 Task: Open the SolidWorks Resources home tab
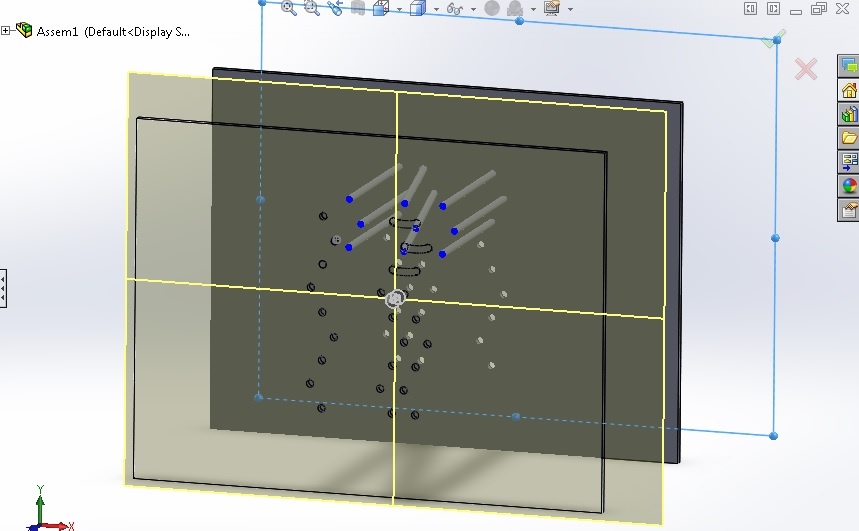[x=849, y=90]
